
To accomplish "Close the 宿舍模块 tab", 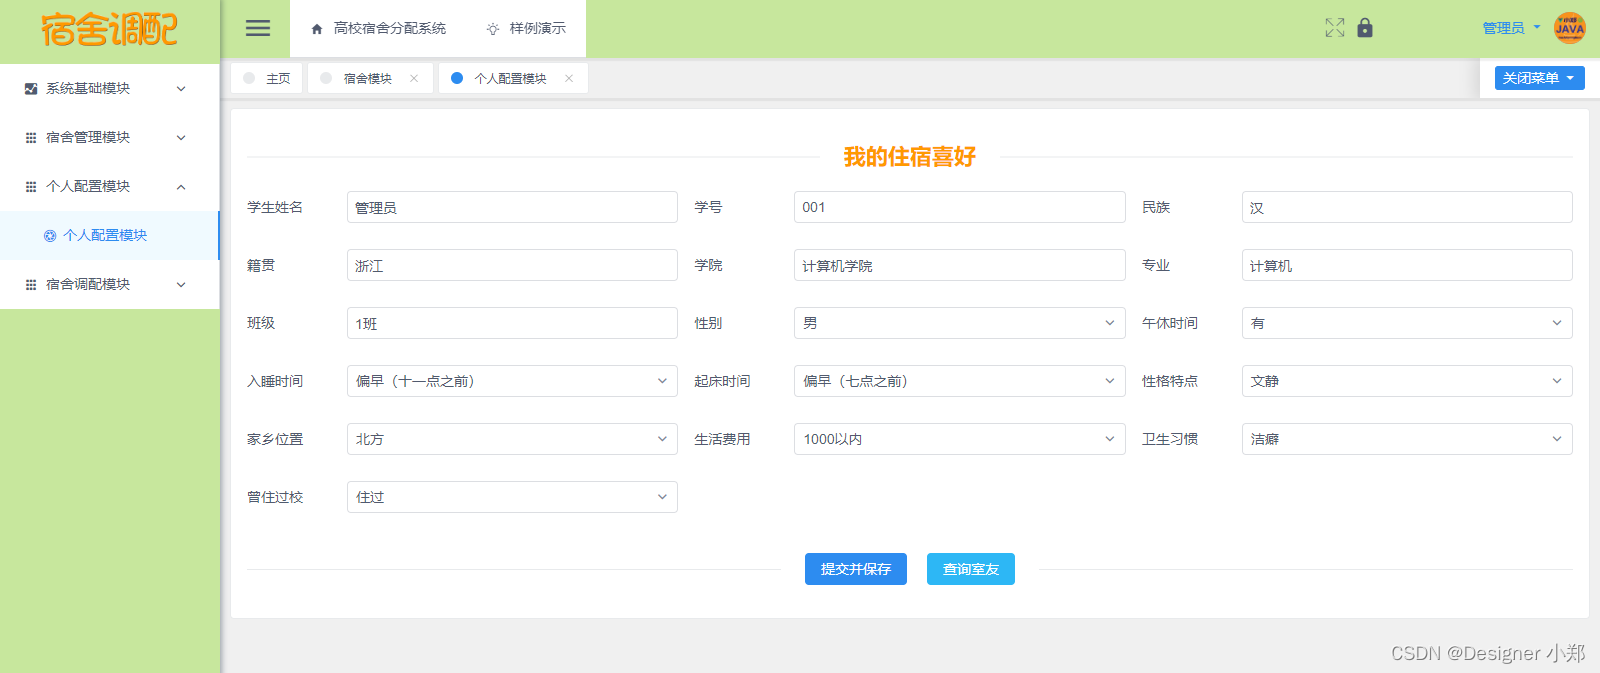I will tap(414, 78).
